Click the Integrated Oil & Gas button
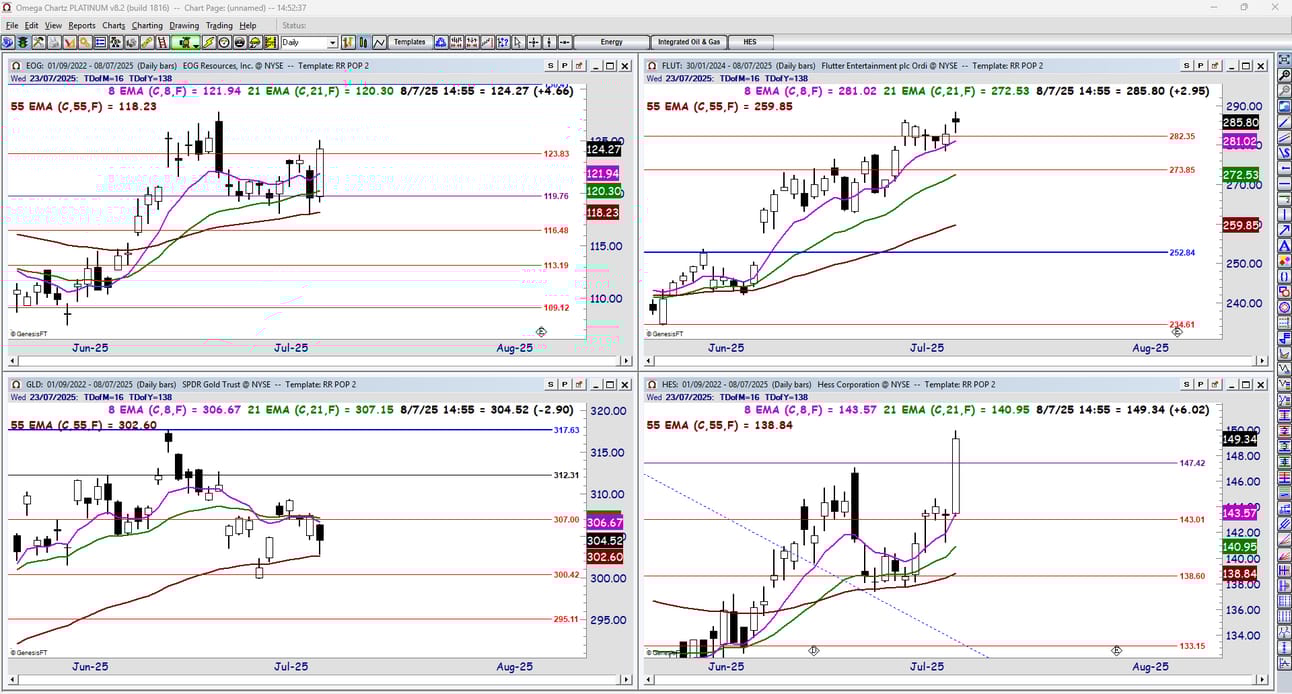 688,42
